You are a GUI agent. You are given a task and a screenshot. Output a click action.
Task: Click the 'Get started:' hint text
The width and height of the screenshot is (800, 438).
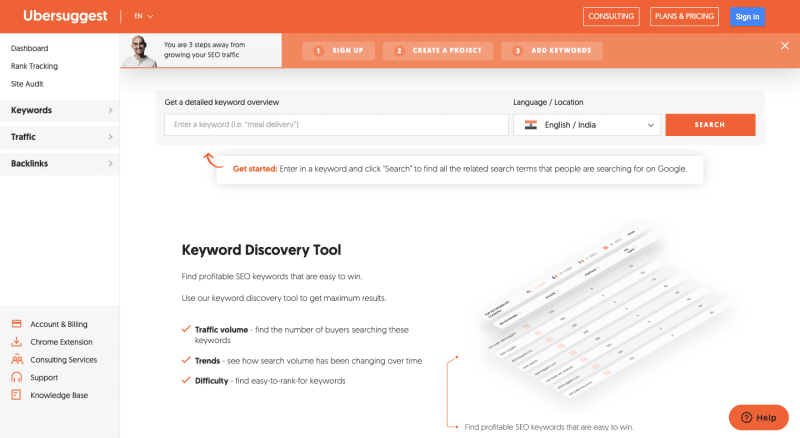(255, 169)
